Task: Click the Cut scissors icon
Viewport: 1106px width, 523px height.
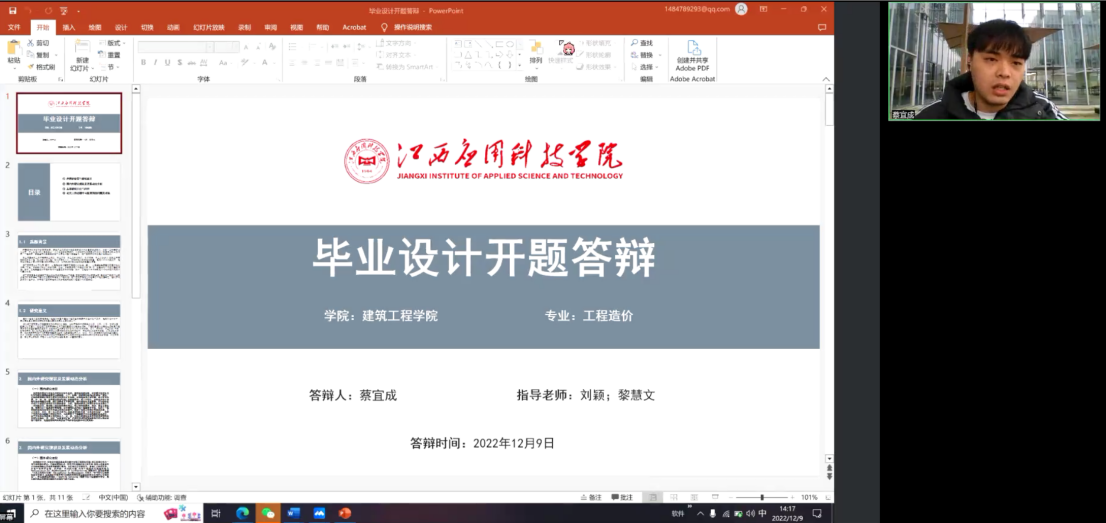Action: [29, 43]
